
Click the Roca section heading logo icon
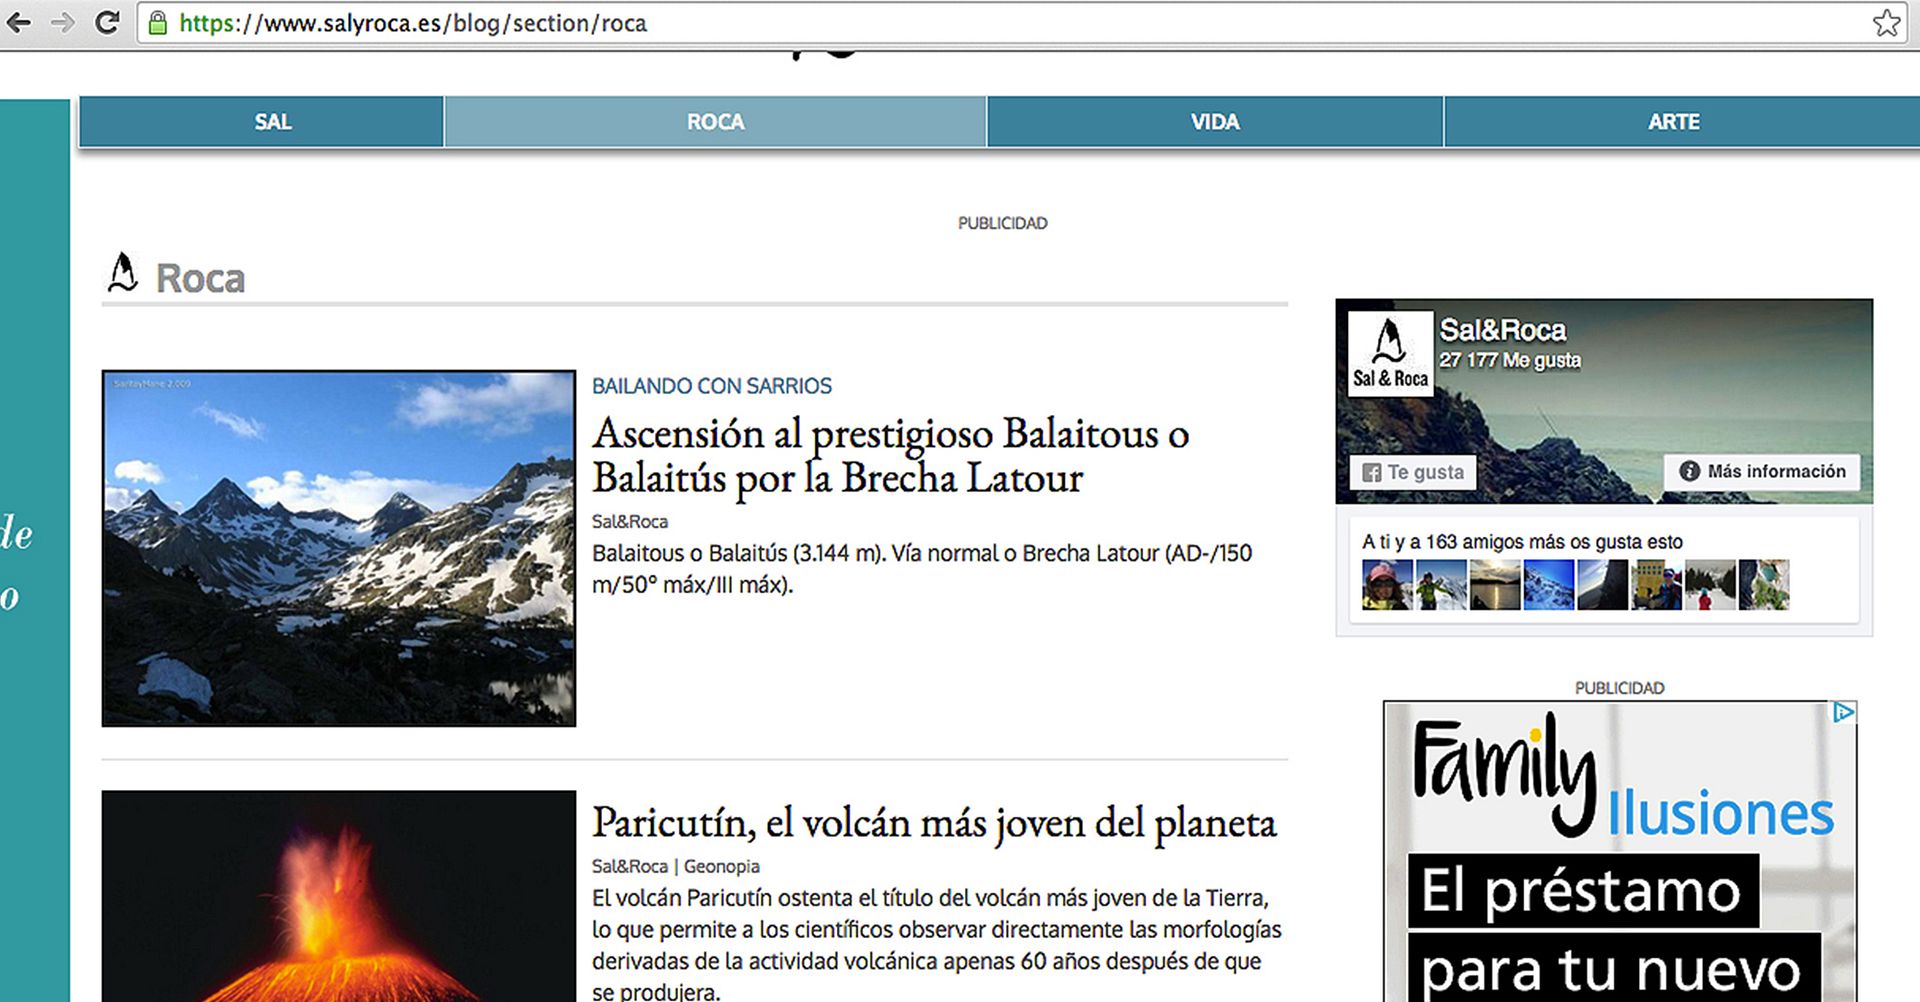(123, 273)
